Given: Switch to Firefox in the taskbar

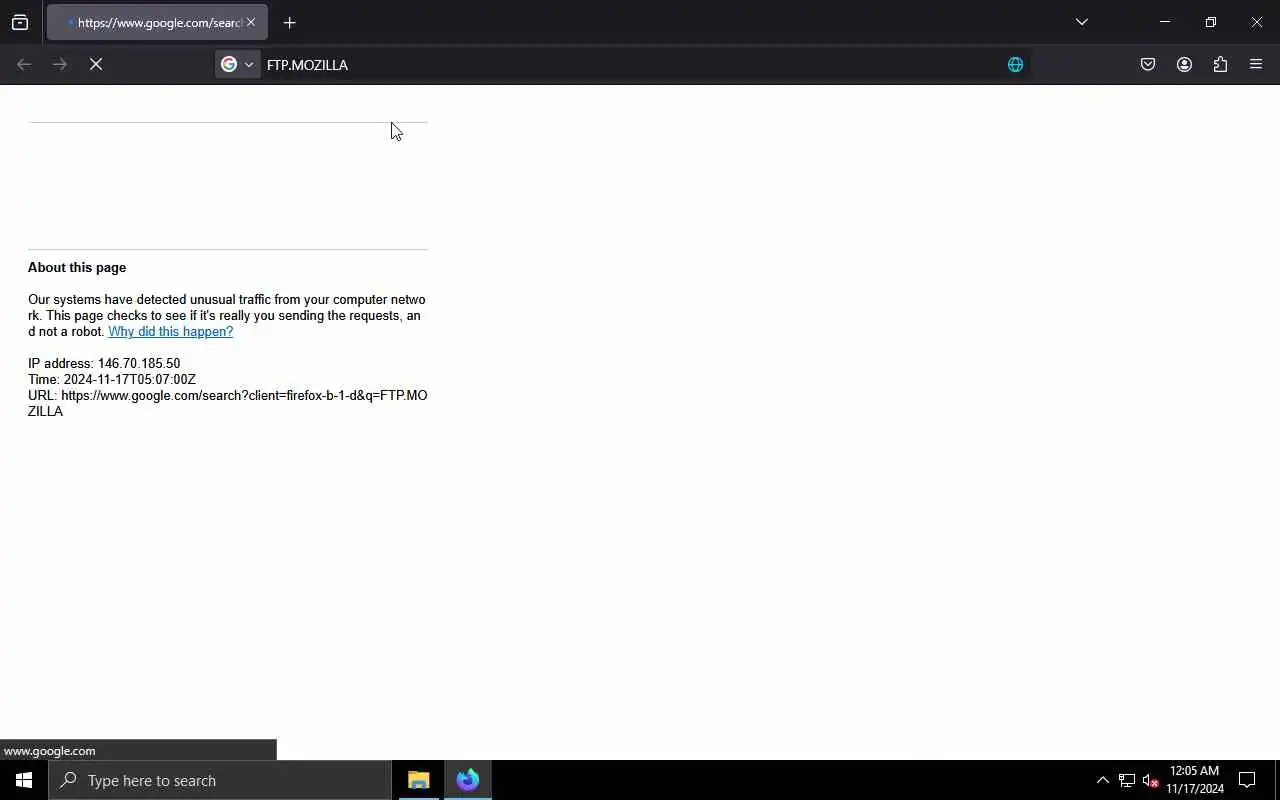Looking at the screenshot, I should [x=468, y=780].
